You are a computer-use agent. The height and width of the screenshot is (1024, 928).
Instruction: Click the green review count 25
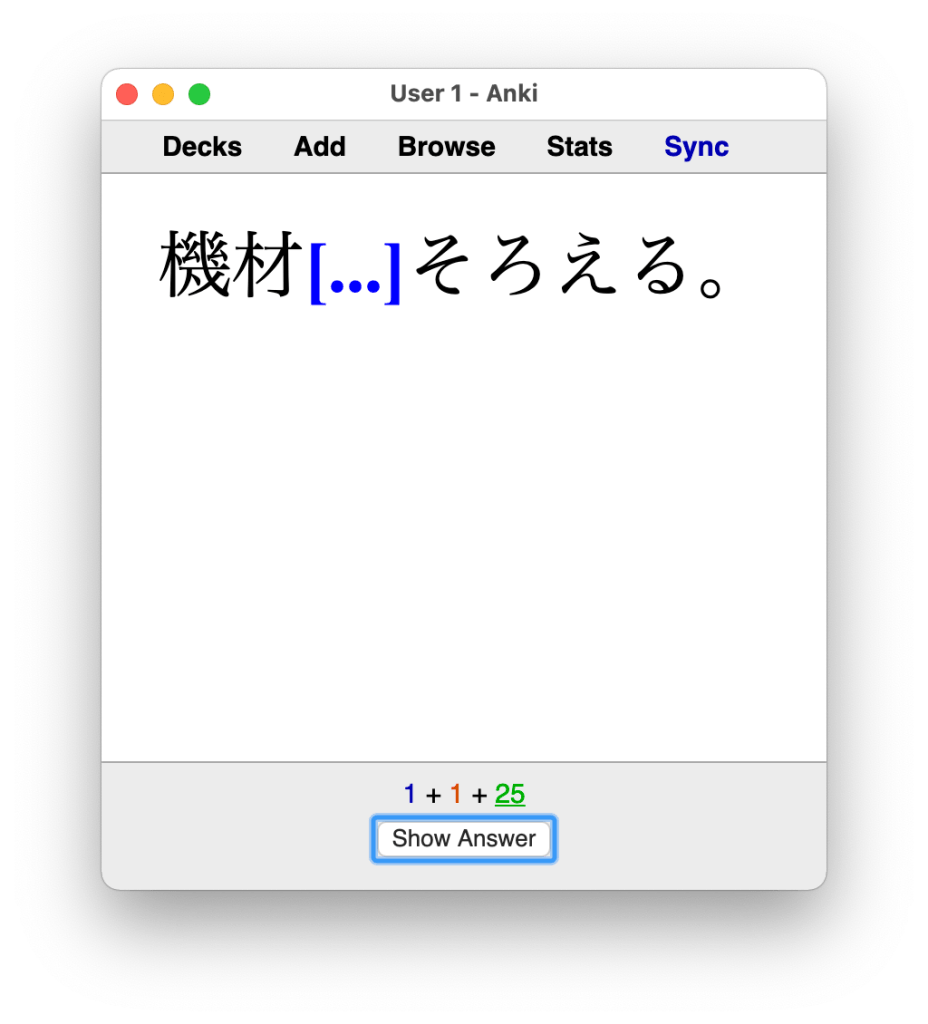(510, 794)
